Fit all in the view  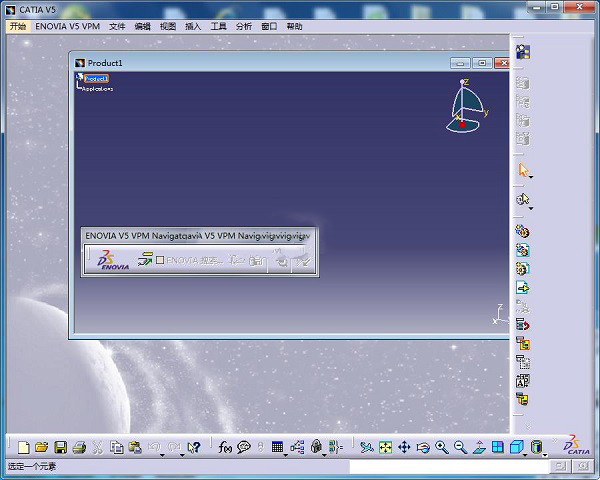pyautogui.click(x=386, y=447)
